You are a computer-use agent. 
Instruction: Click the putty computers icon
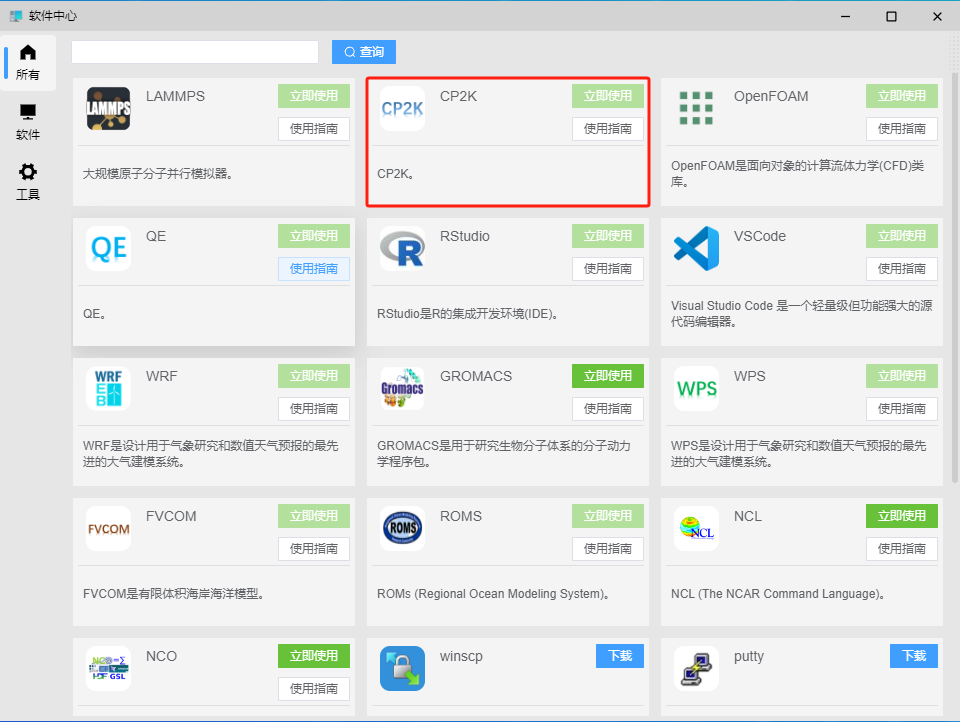(696, 669)
